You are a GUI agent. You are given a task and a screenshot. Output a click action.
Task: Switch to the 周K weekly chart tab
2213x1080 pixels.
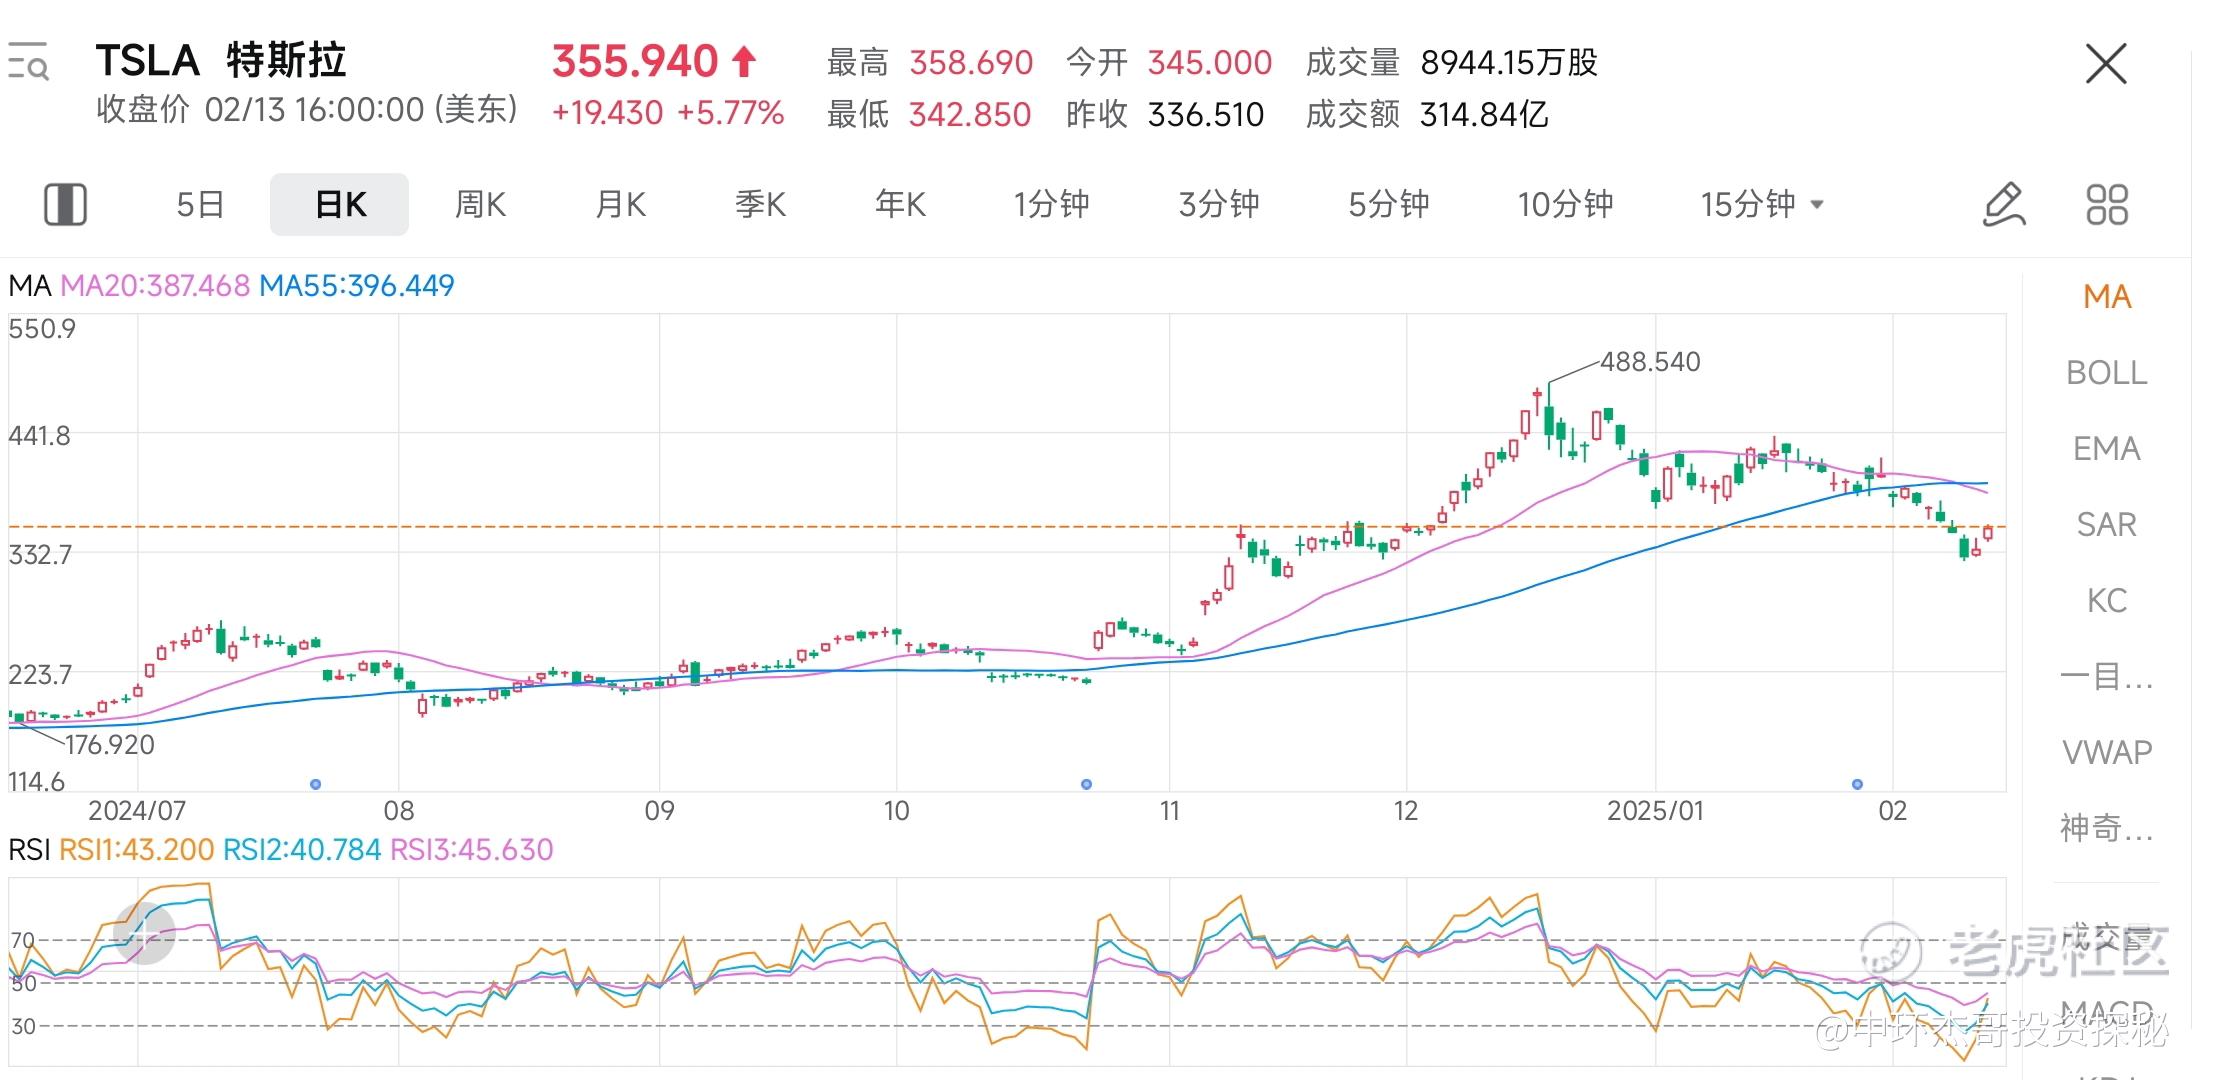pos(480,204)
